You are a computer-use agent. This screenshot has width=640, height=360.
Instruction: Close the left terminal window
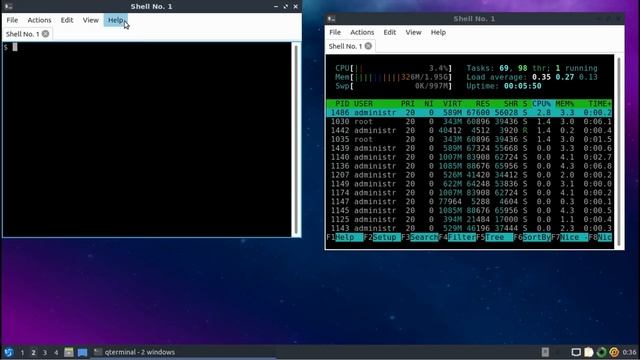click(296, 7)
